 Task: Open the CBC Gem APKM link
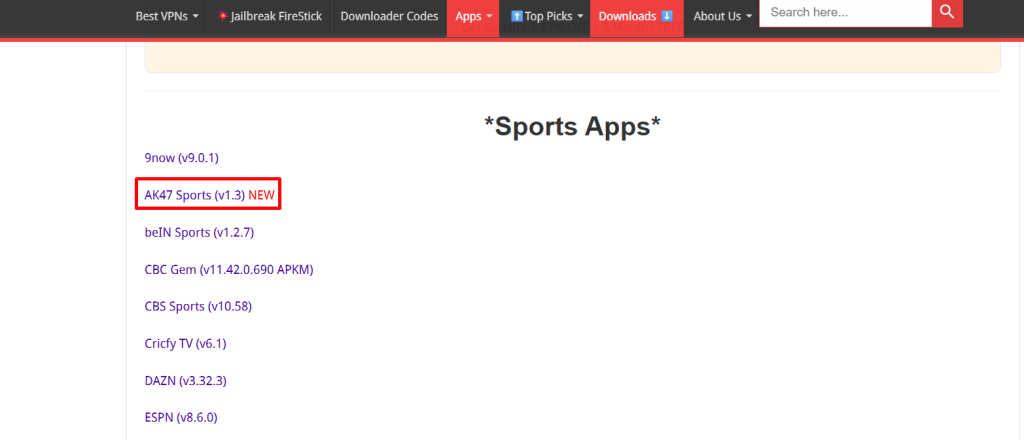[229, 269]
